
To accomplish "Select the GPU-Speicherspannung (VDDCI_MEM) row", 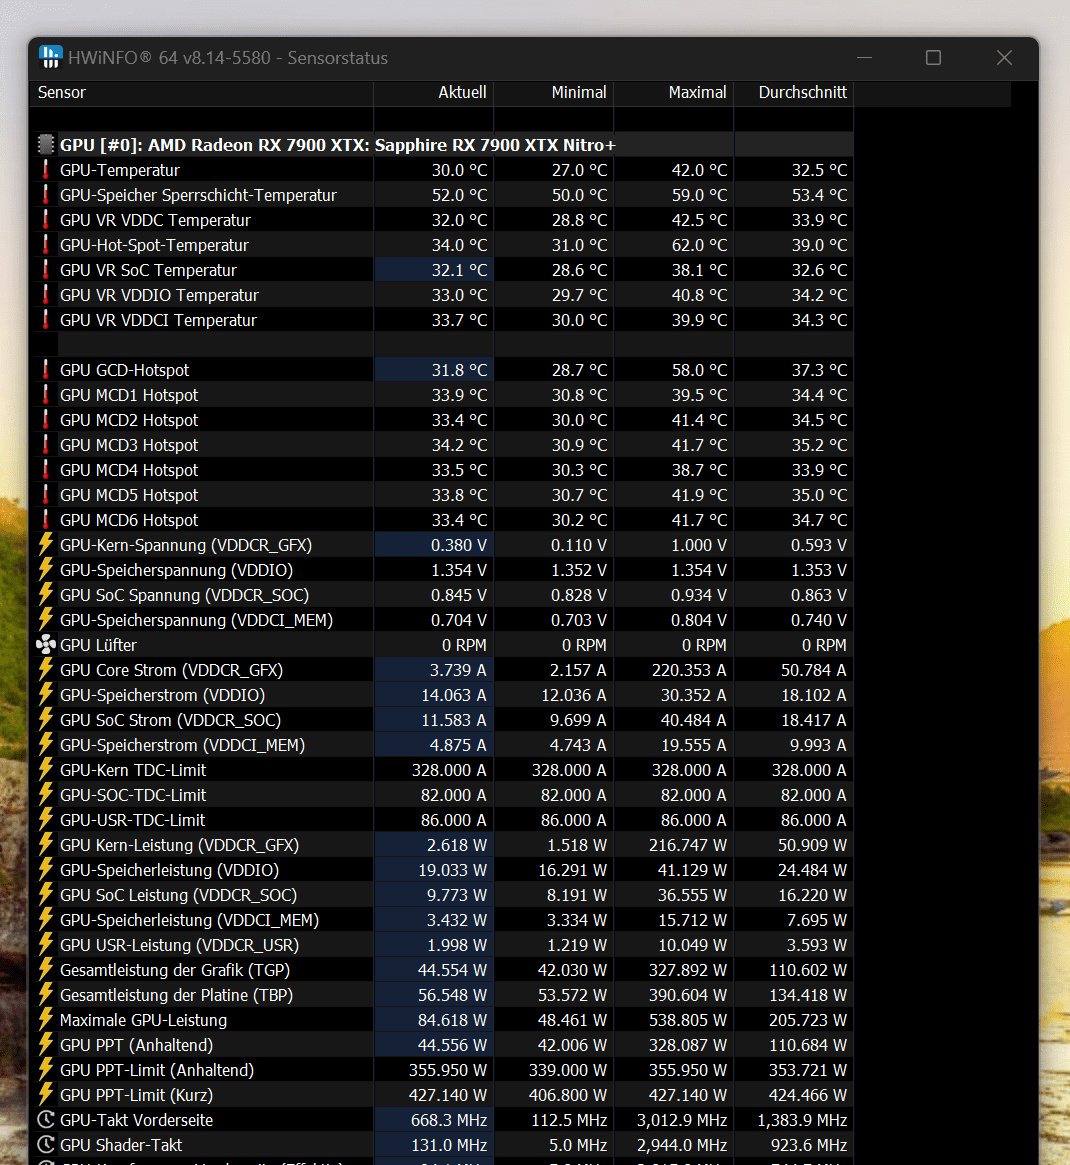I will coord(442,620).
